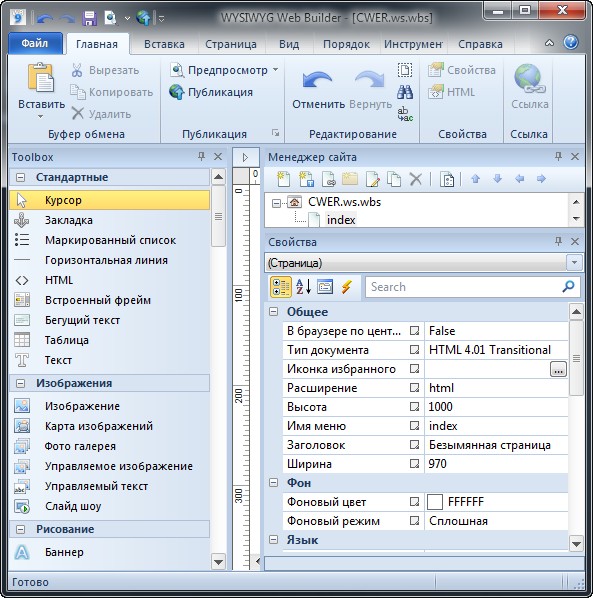The width and height of the screenshot is (593, 598).
Task: Collapse the CWER.ws.wbs tree node
Action: 276,203
